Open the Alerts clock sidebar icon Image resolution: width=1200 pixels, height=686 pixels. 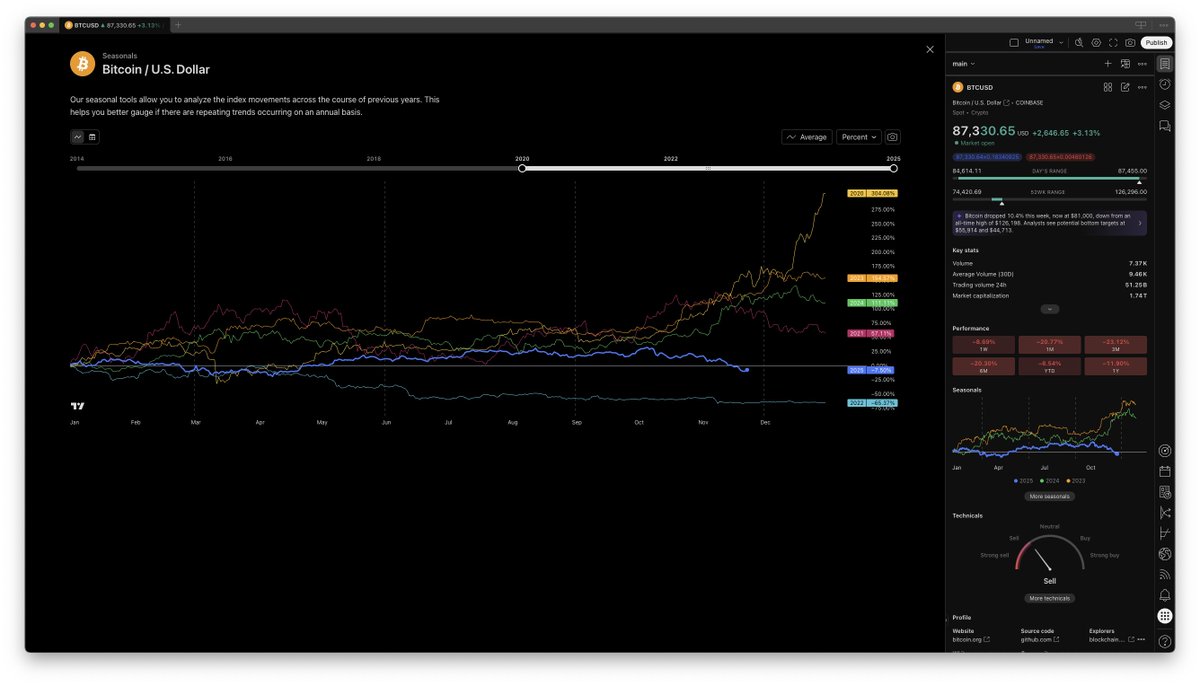point(1165,85)
